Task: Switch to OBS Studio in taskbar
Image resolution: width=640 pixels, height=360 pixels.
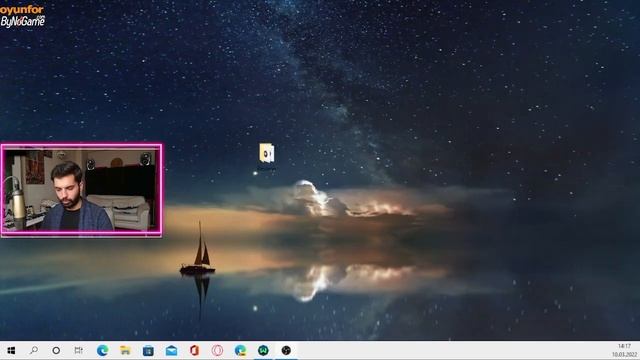Action: 286,350
